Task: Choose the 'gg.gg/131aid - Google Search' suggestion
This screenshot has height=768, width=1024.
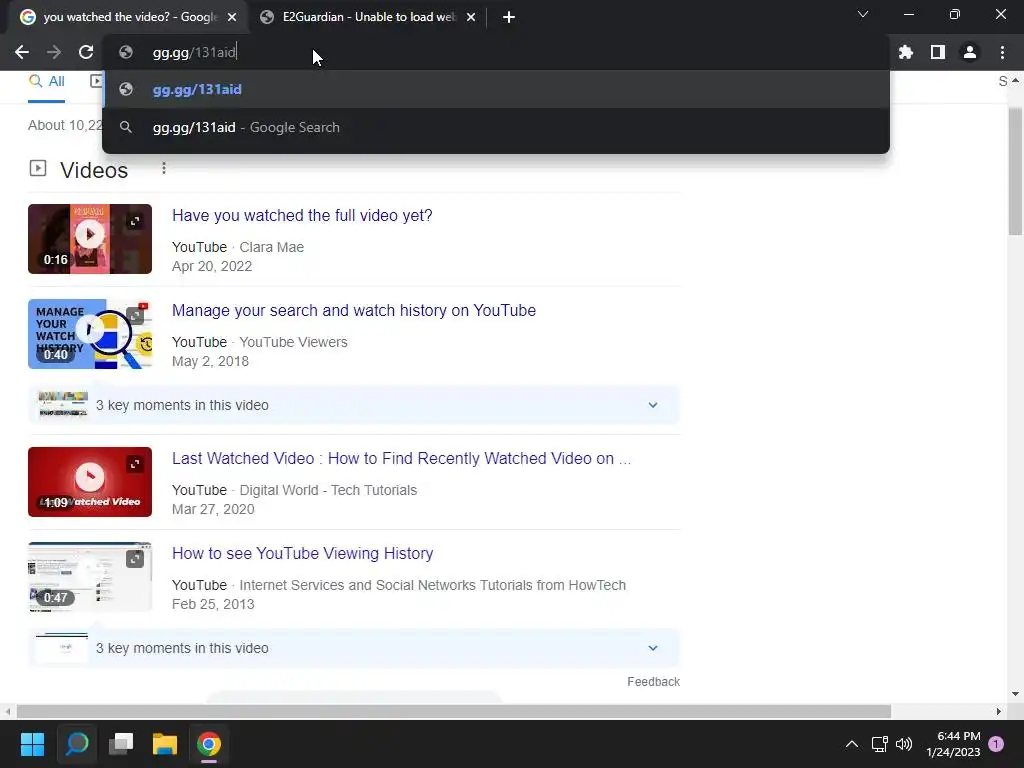Action: (496, 127)
